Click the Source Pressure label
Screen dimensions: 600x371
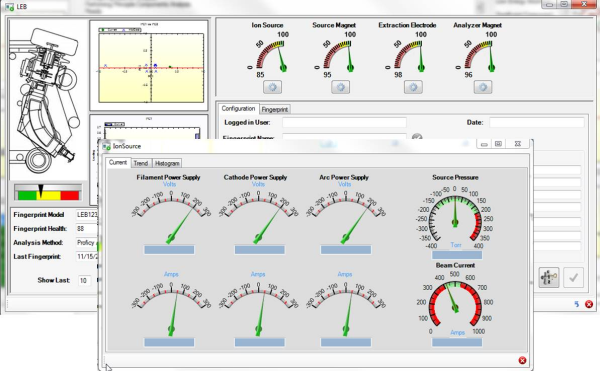point(455,177)
